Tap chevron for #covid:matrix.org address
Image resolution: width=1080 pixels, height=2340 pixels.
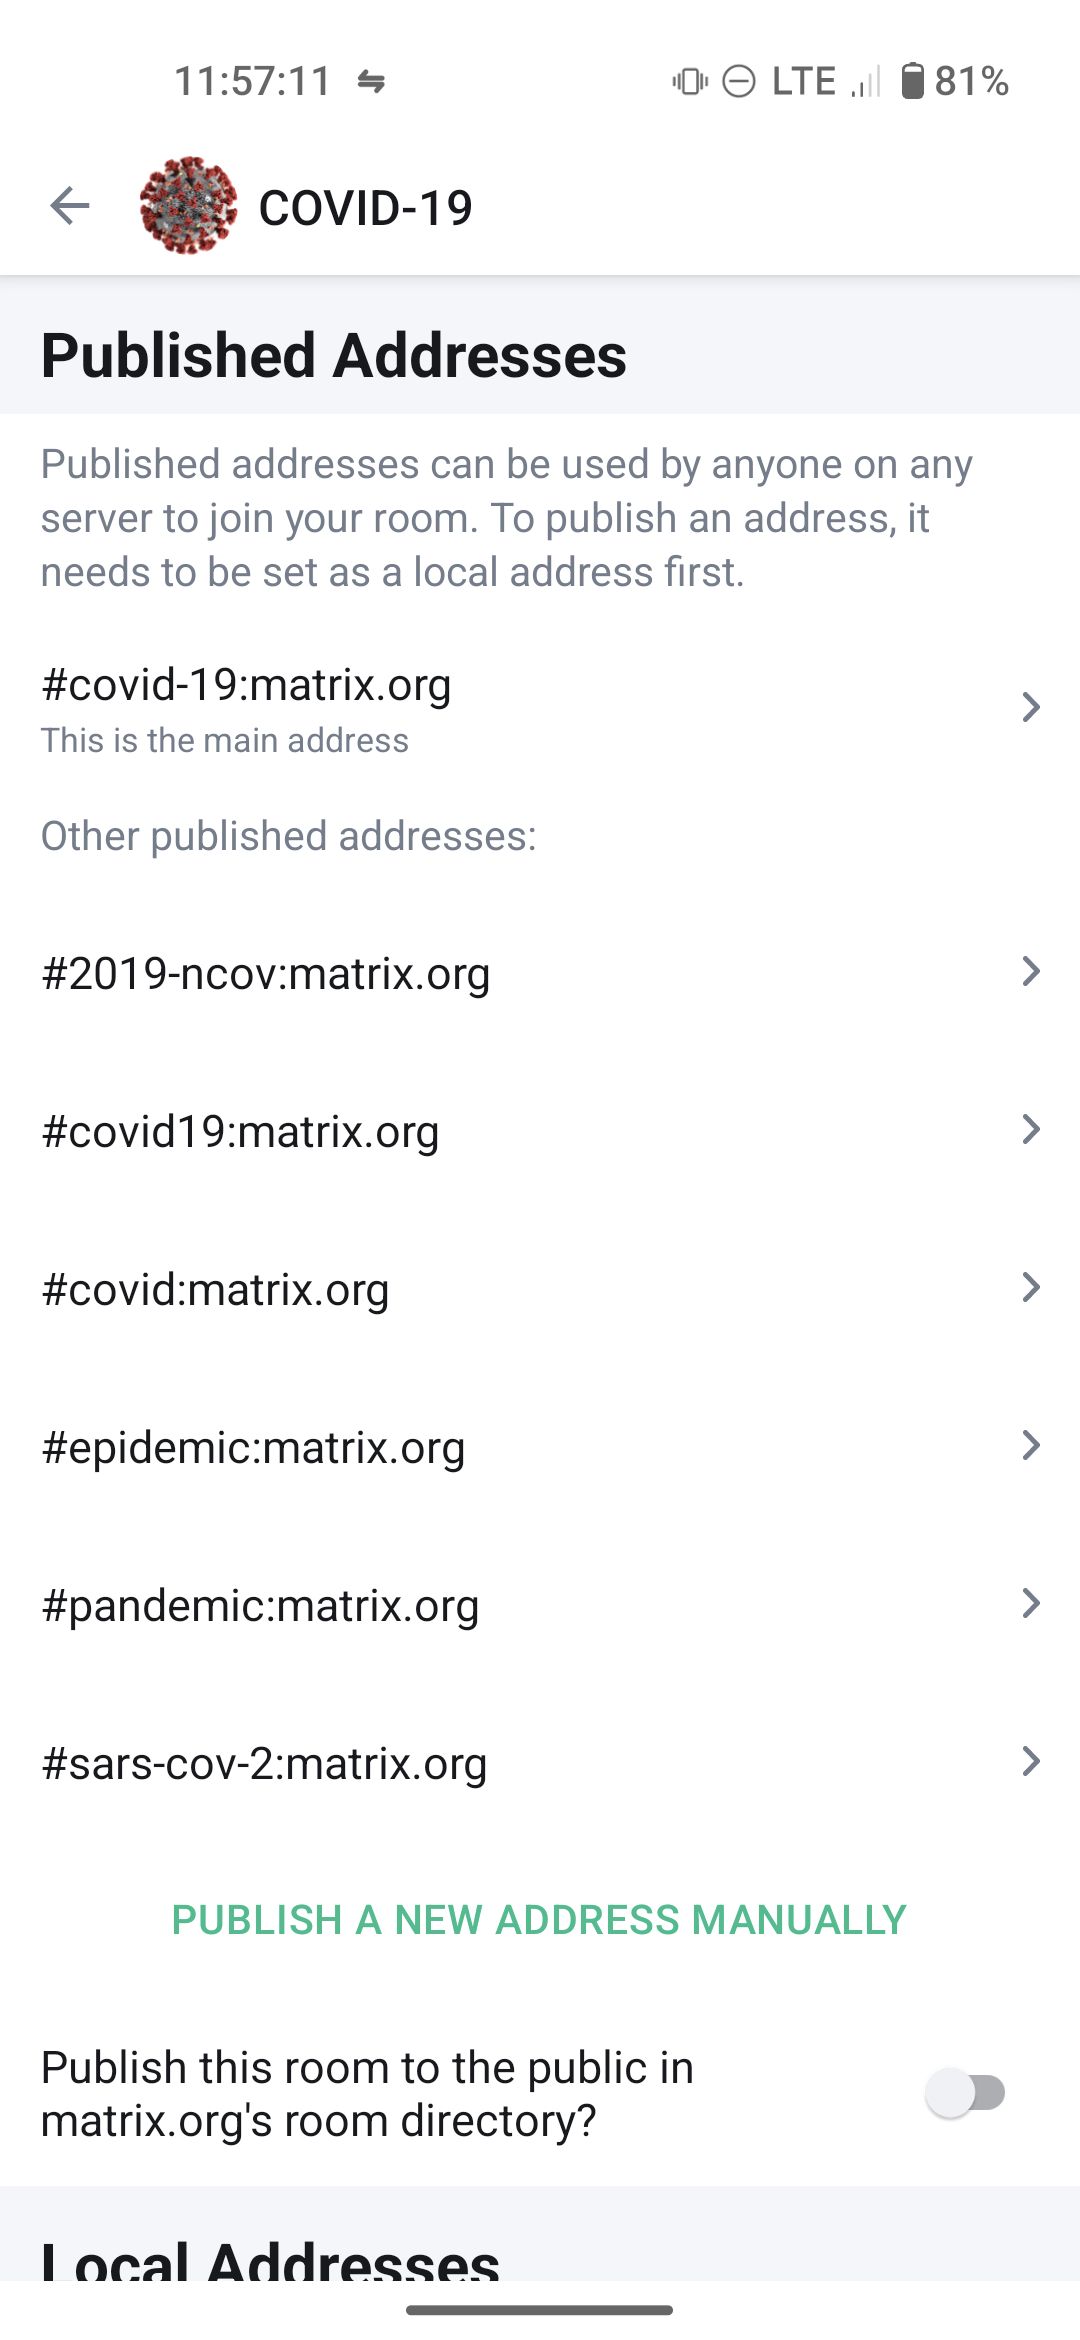(x=1031, y=1287)
